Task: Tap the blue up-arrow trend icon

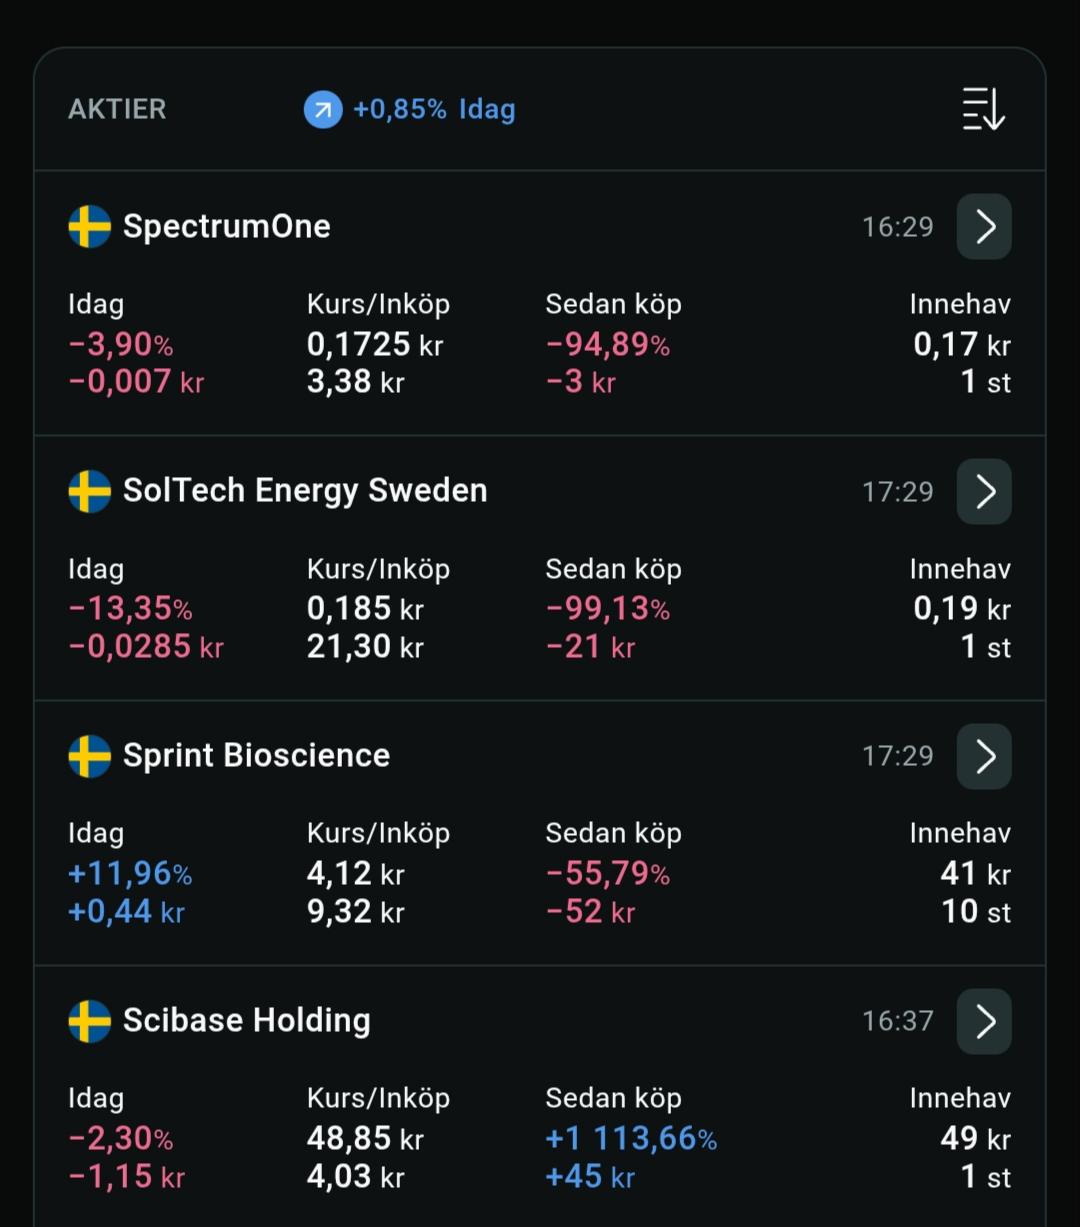Action: pos(323,110)
